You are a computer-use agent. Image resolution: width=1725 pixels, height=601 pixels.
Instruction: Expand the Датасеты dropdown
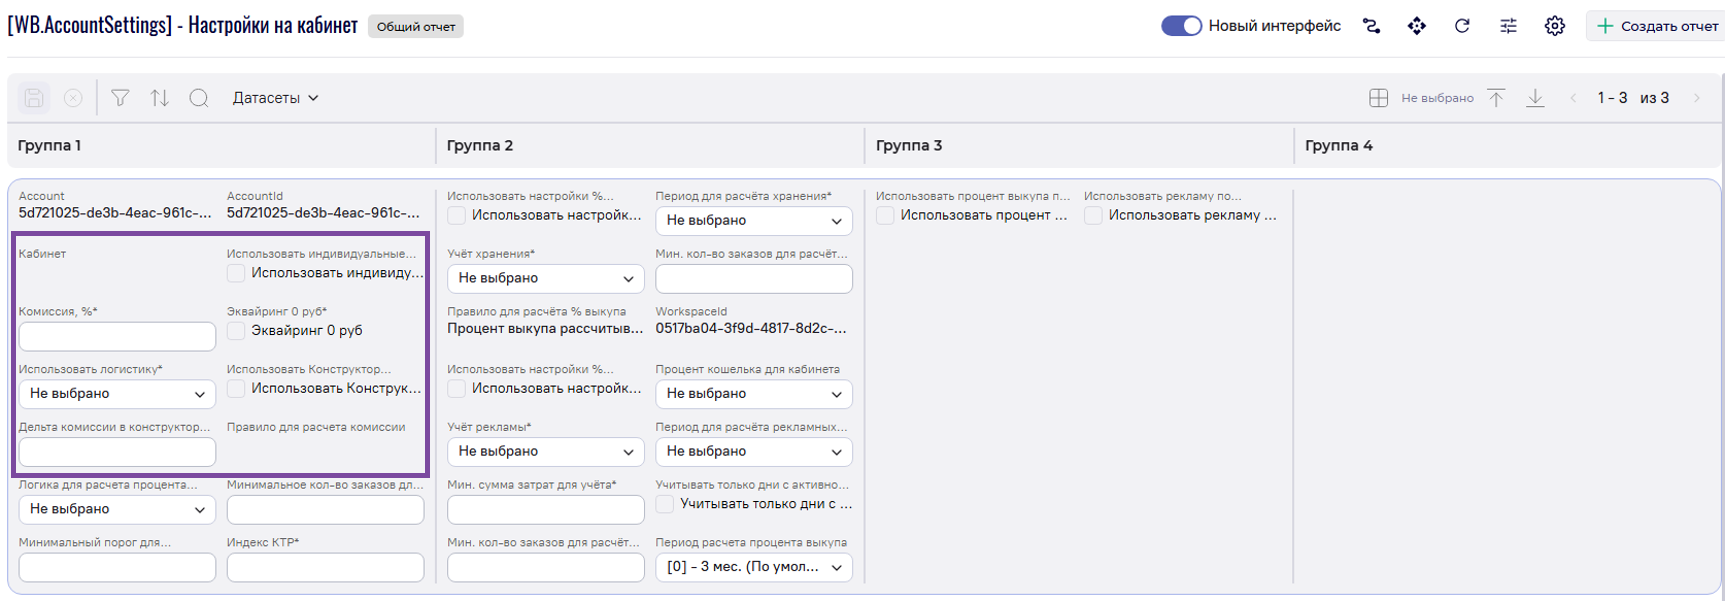(275, 98)
